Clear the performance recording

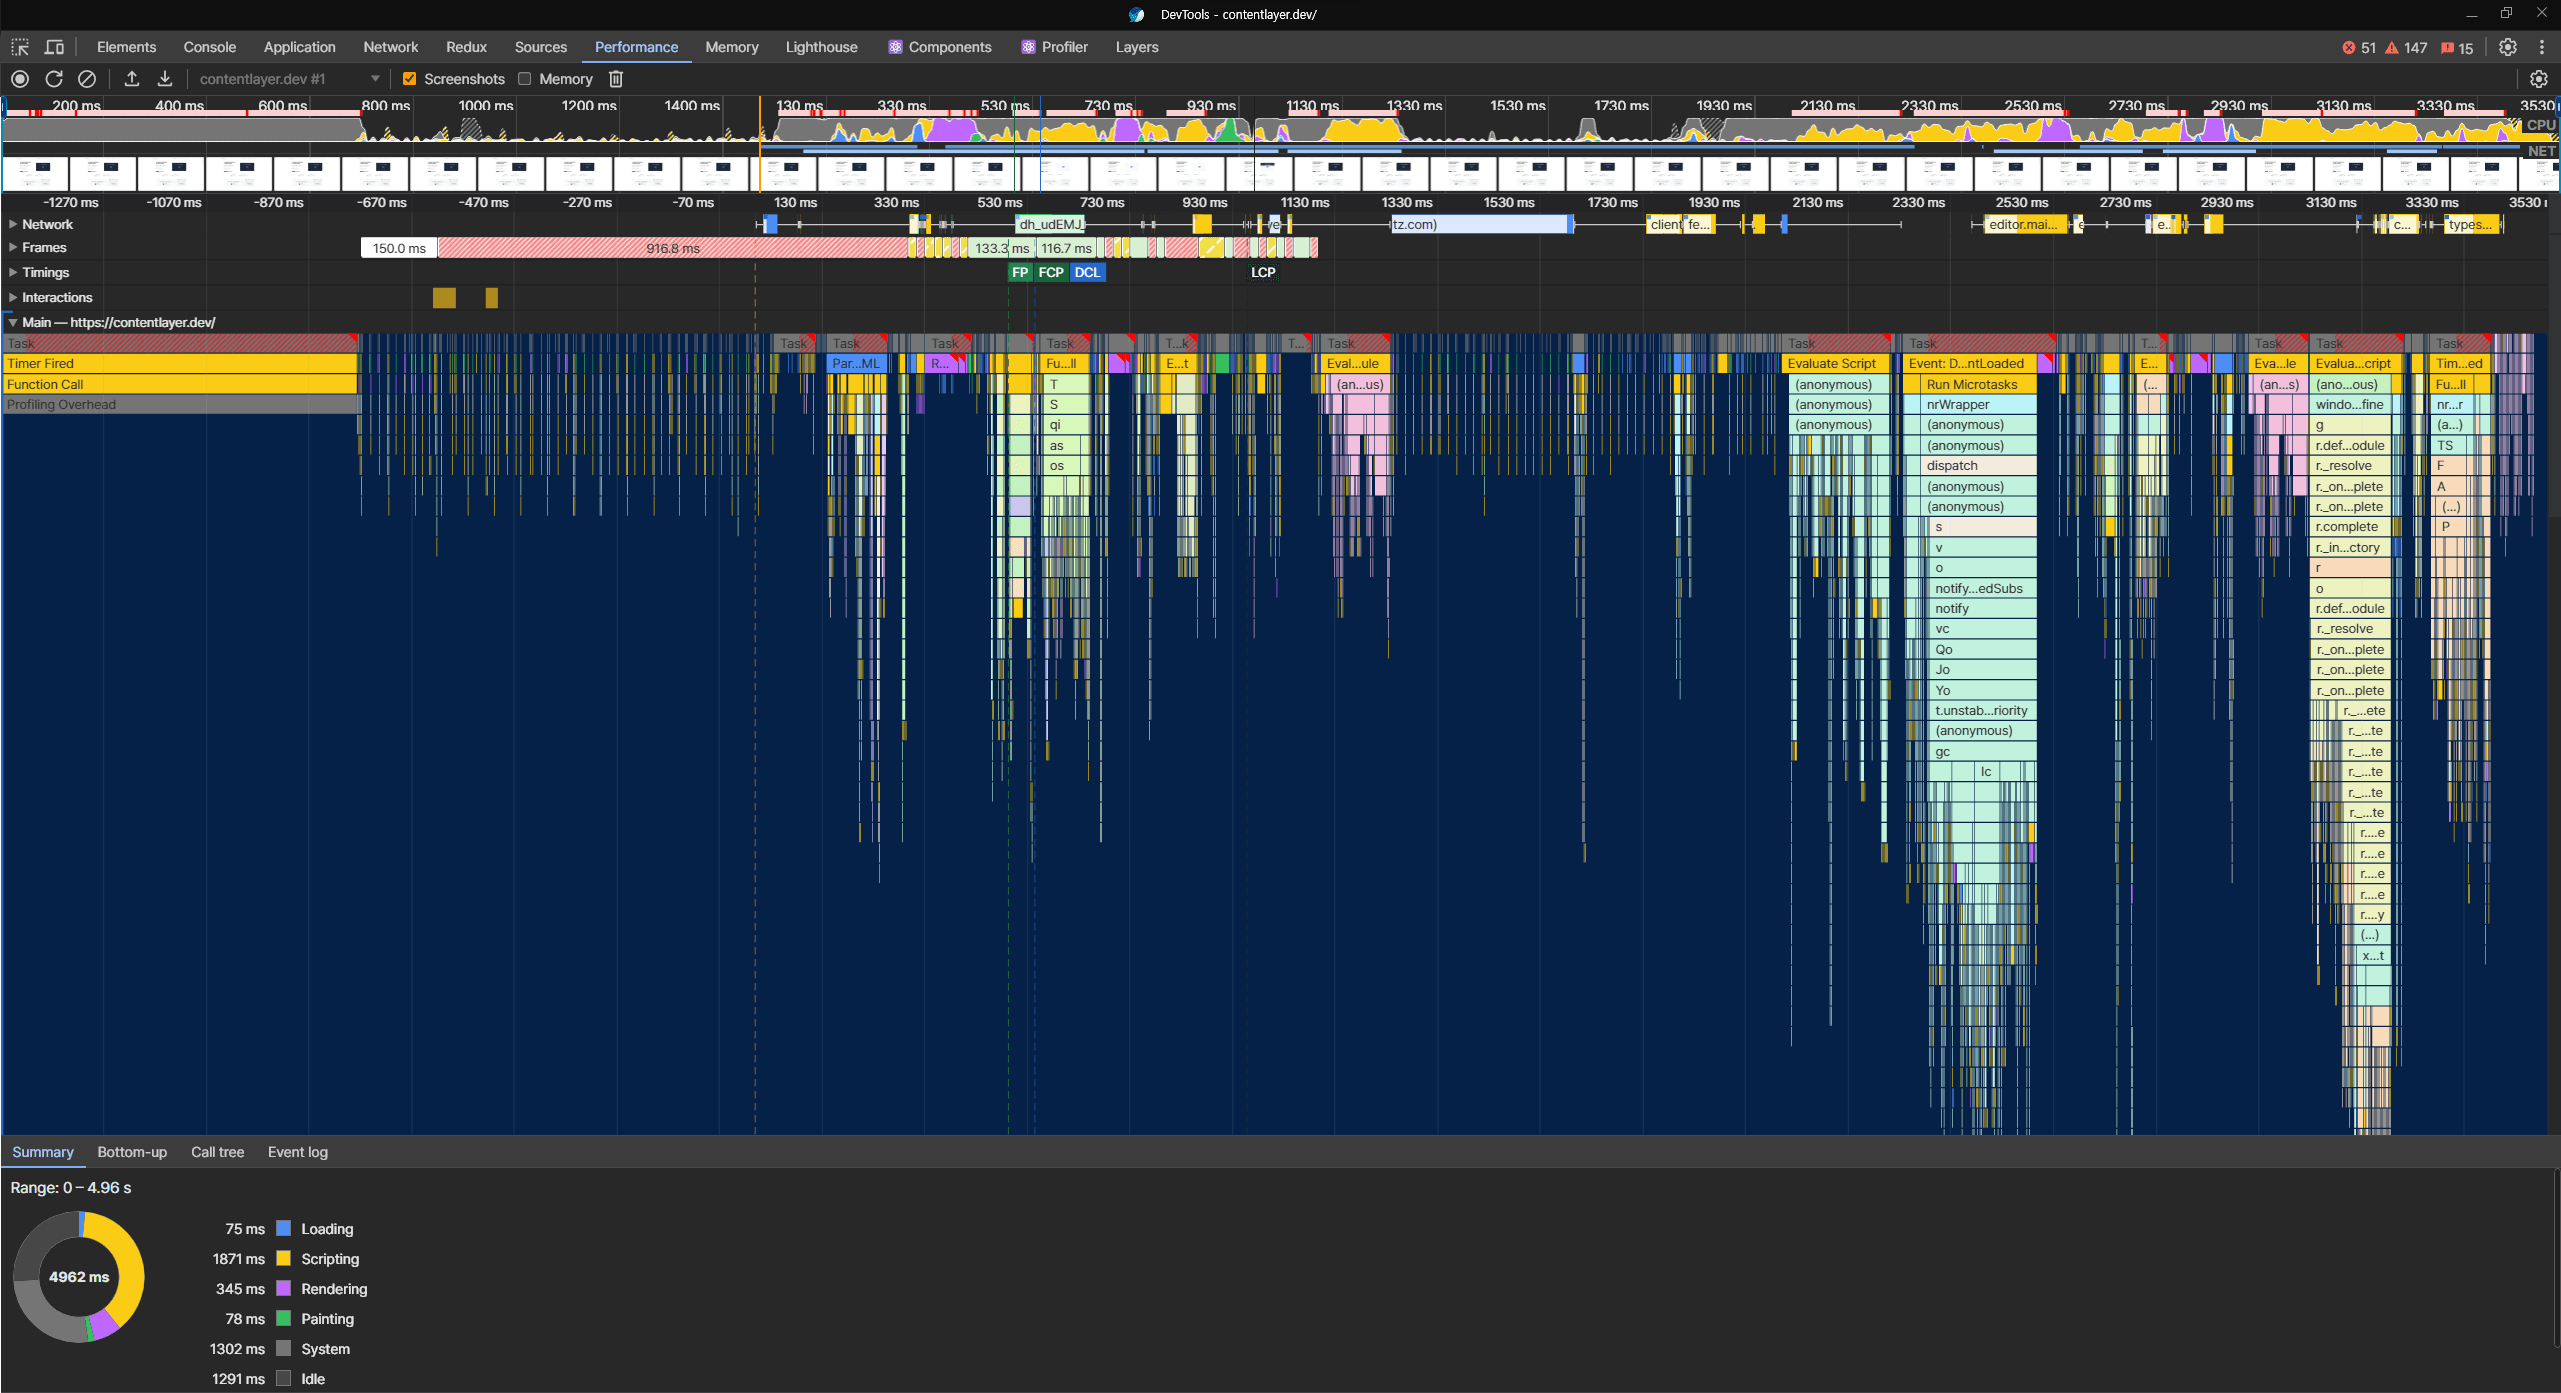tap(87, 79)
